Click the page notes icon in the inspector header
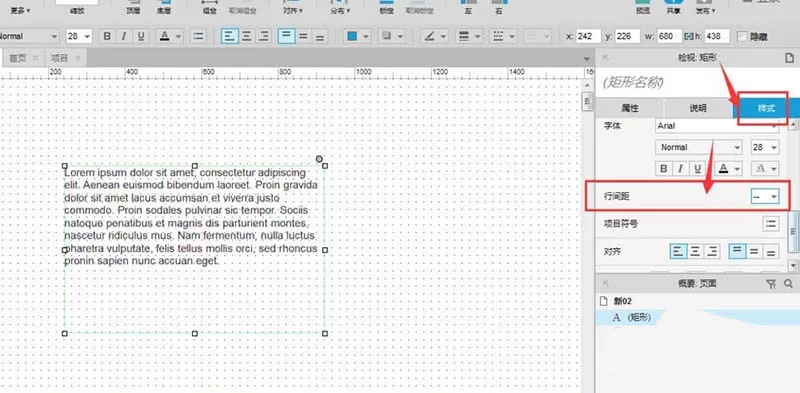The width and height of the screenshot is (800, 393). (789, 58)
